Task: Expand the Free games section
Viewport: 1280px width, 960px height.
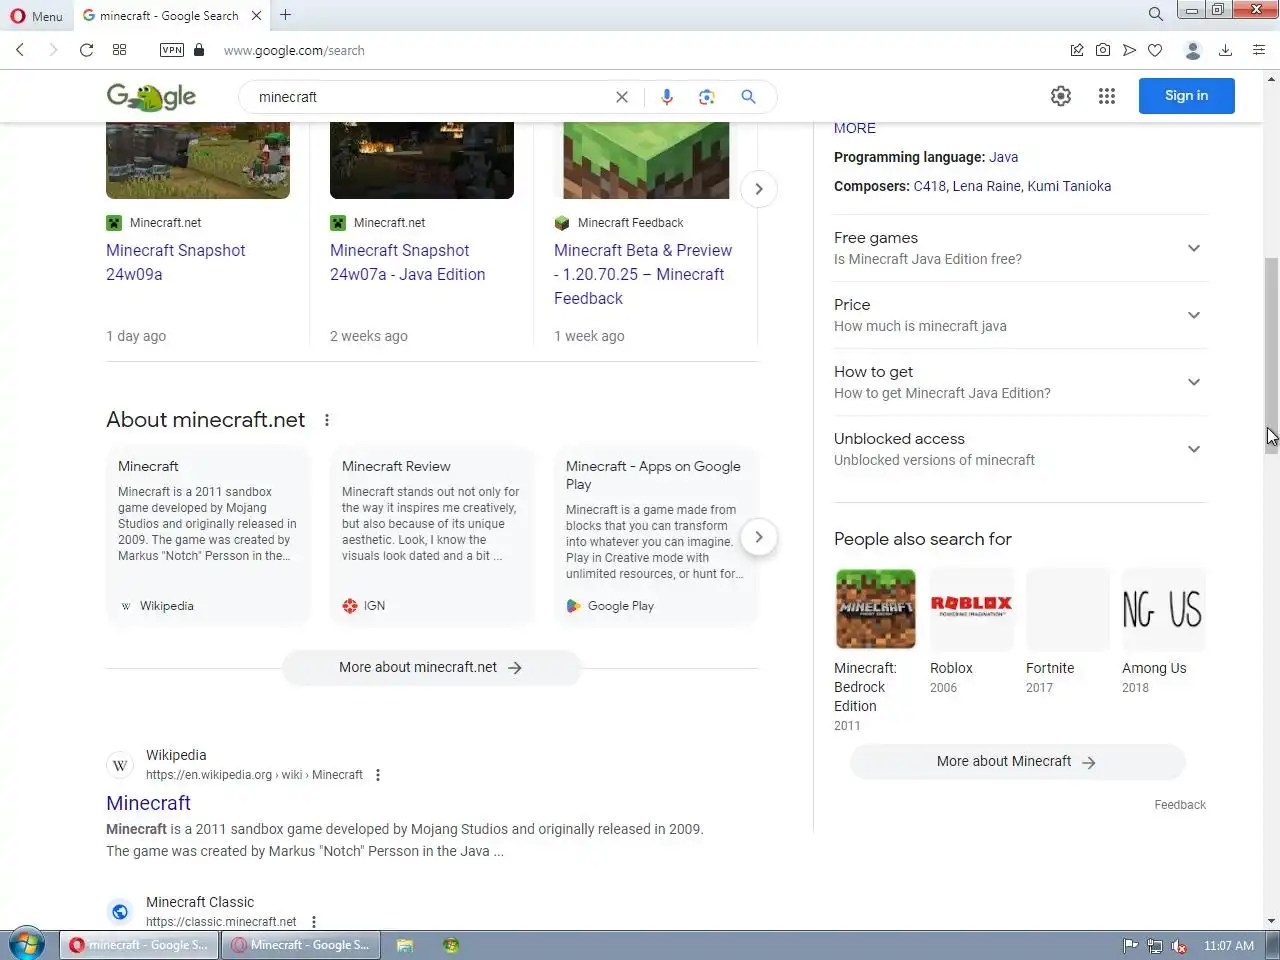Action: 1020,248
